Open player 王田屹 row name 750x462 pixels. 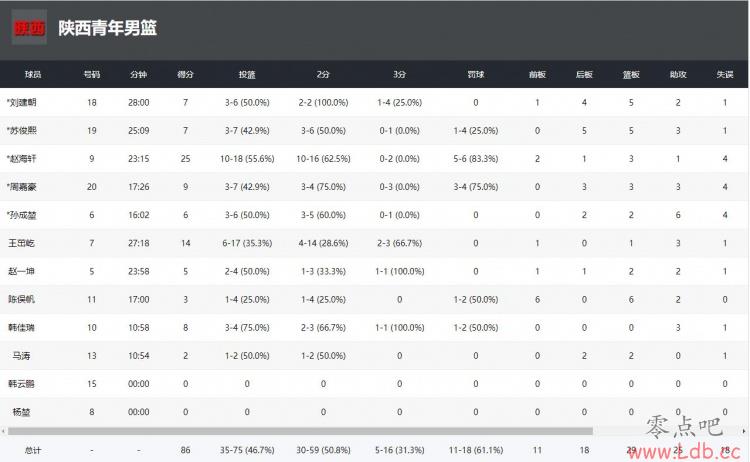[22, 243]
